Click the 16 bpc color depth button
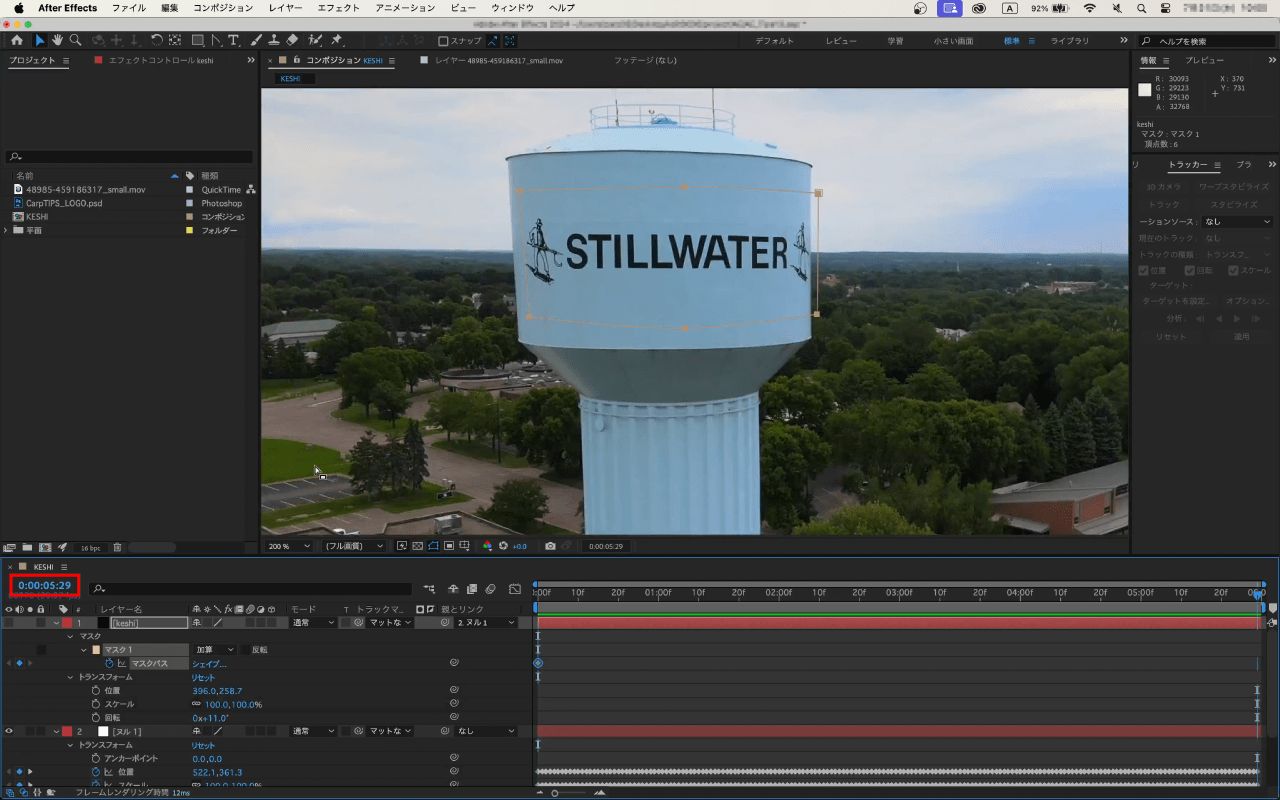Screen dimensions: 1280x800 [91, 548]
